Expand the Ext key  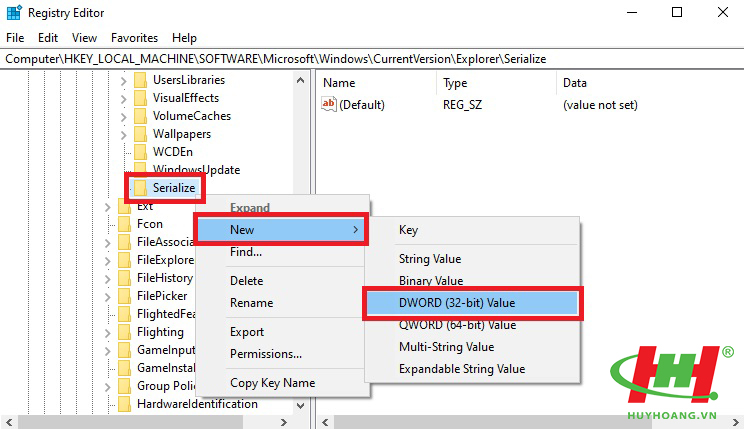108,207
